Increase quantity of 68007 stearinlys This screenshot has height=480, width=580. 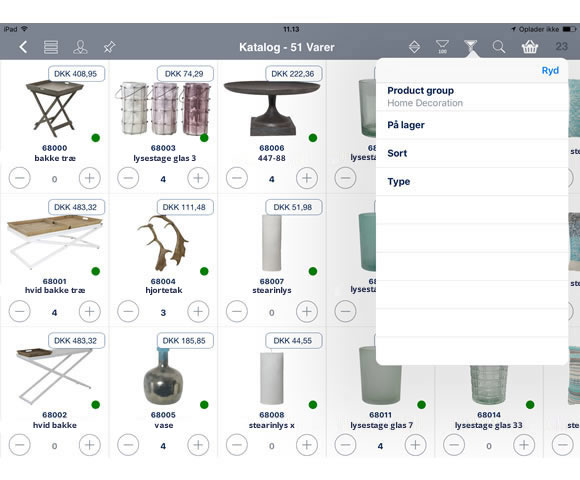click(307, 312)
